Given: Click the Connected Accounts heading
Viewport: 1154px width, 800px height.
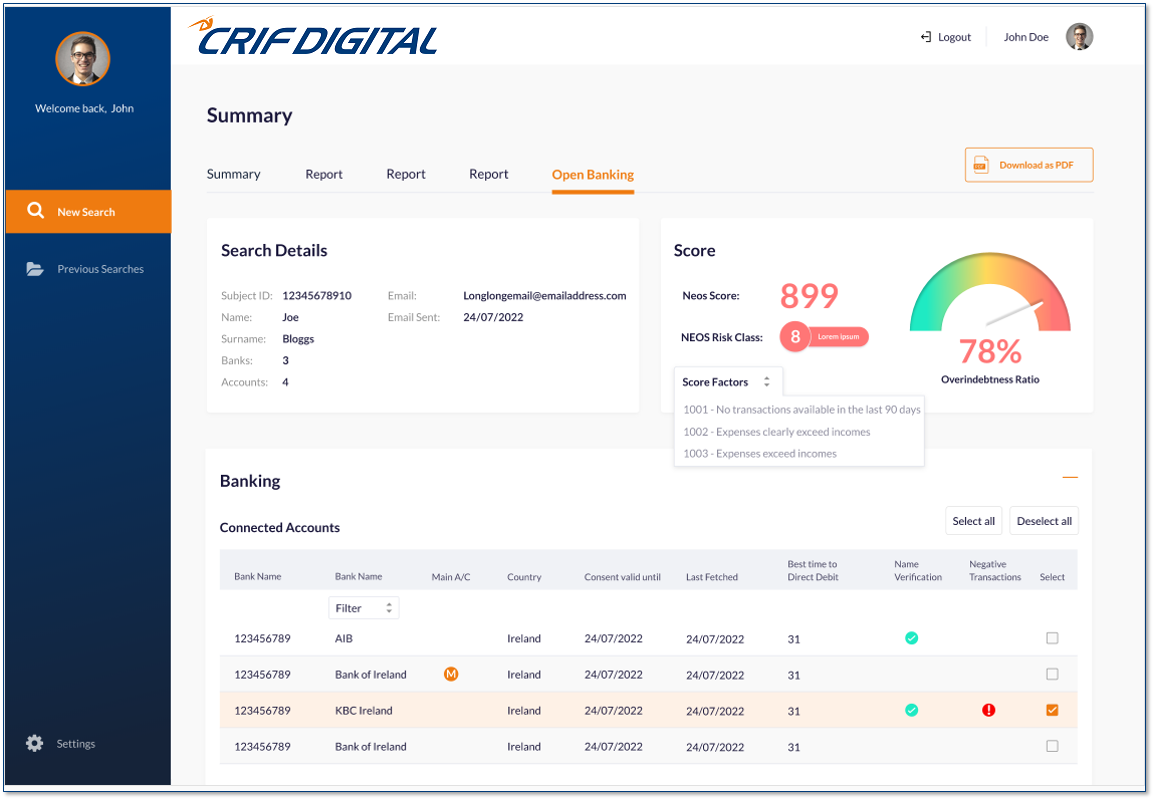Looking at the screenshot, I should [x=280, y=528].
